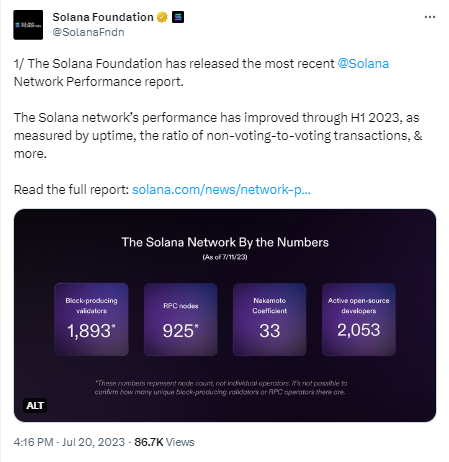Click the Read the full report text
Screen dimensions: 449x462
(71, 189)
